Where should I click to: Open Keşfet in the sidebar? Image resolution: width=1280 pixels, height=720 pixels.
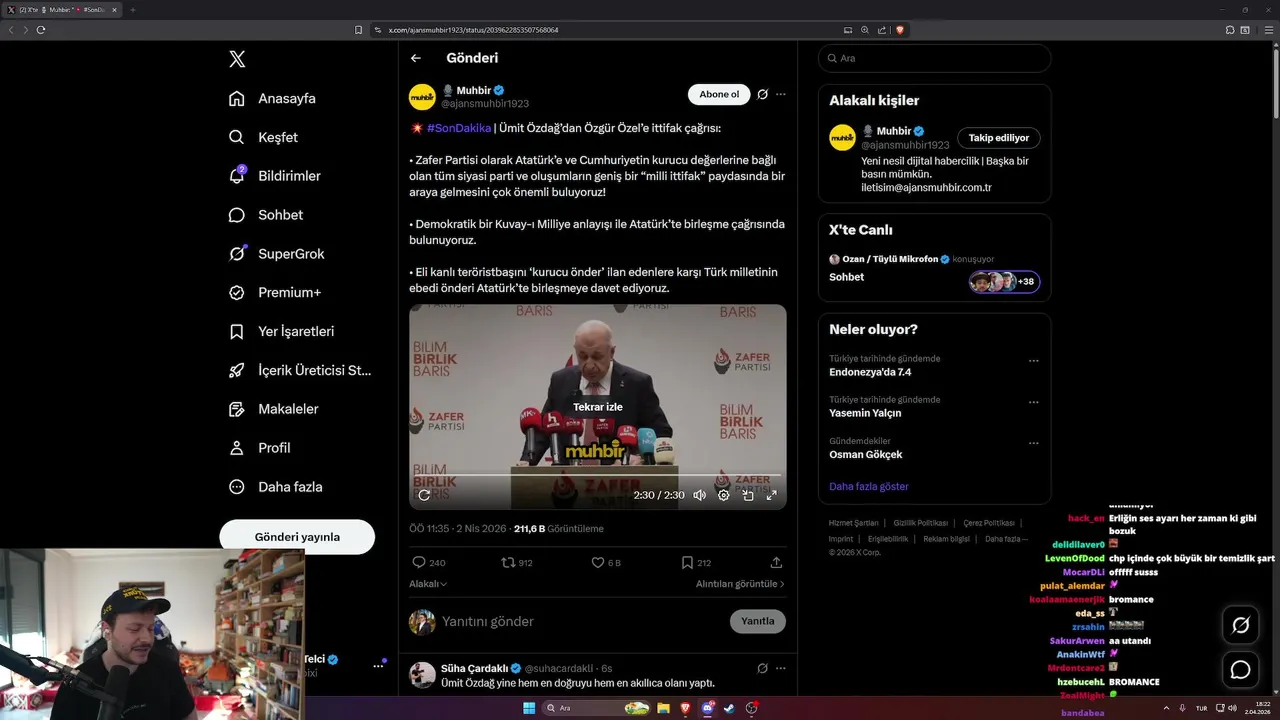[264, 137]
